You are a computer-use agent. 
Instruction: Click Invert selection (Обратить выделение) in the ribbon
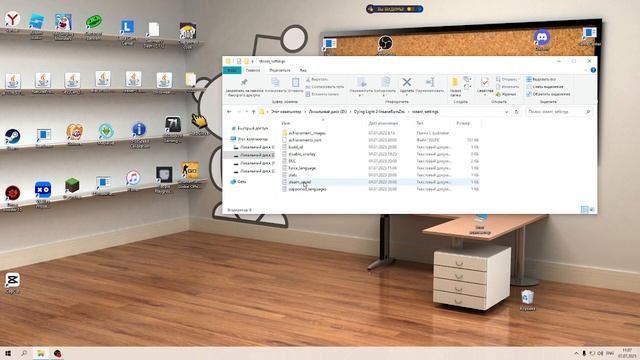click(548, 94)
